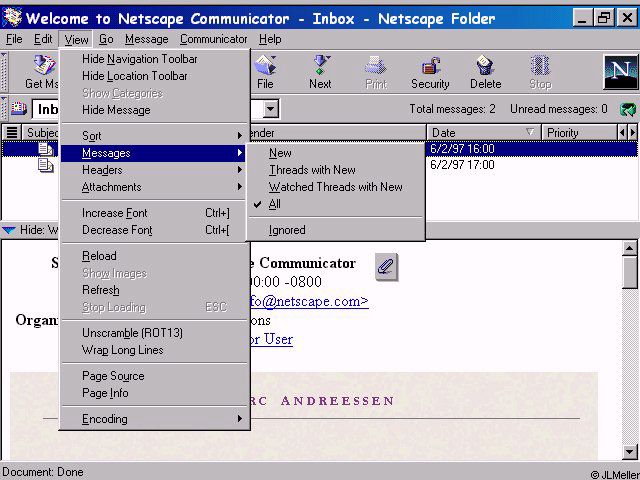Open the Edit menu
Screen dimensions: 640x480
coord(43,39)
